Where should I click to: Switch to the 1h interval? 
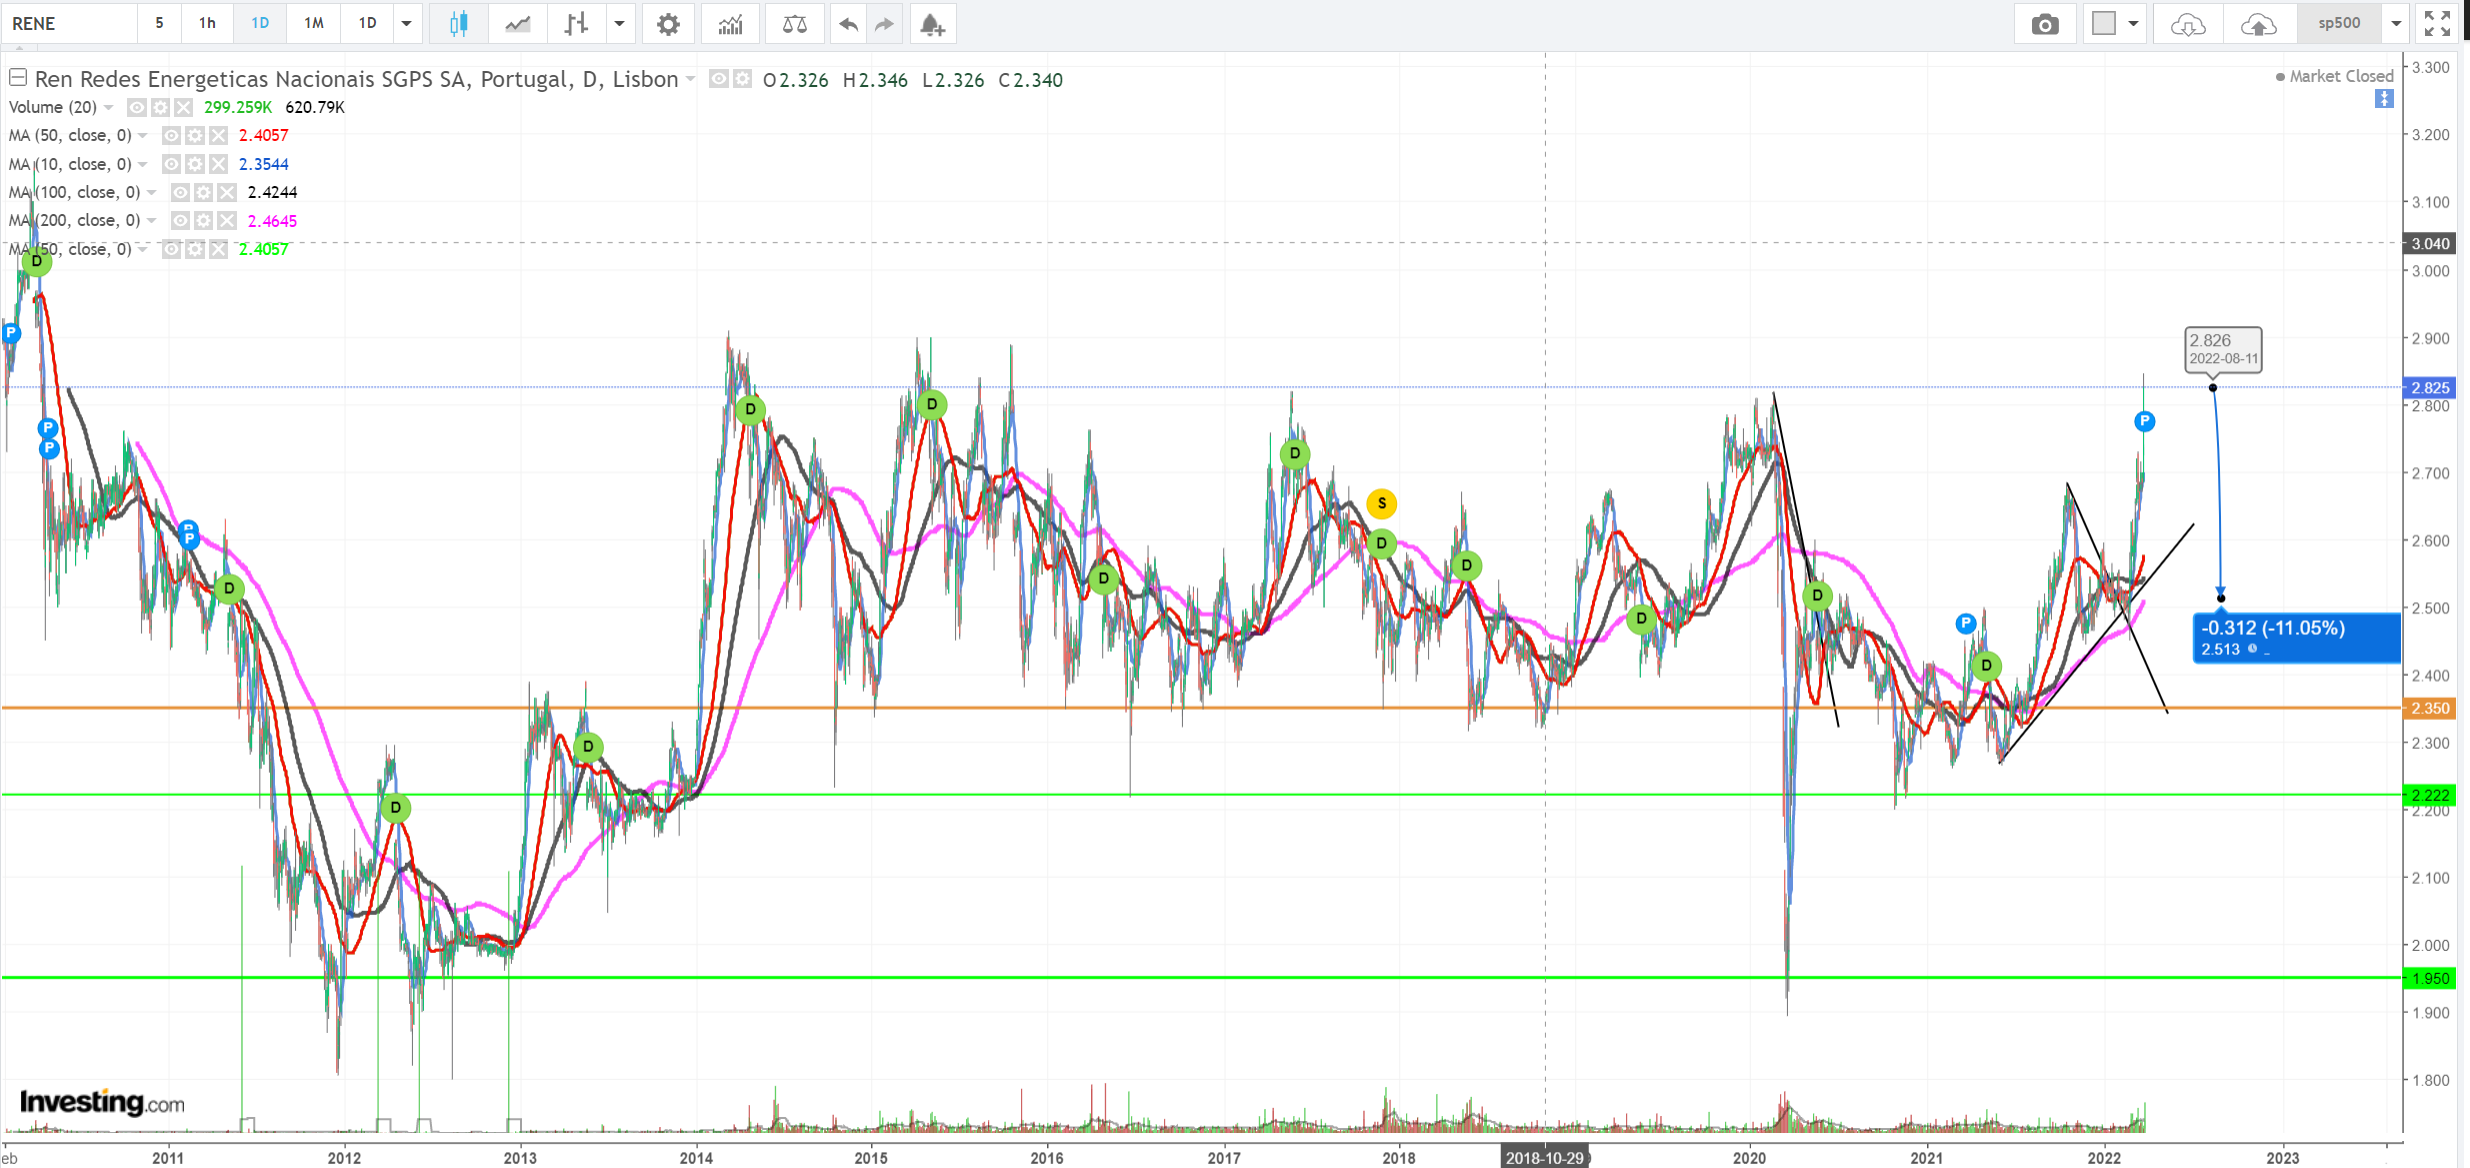click(207, 24)
